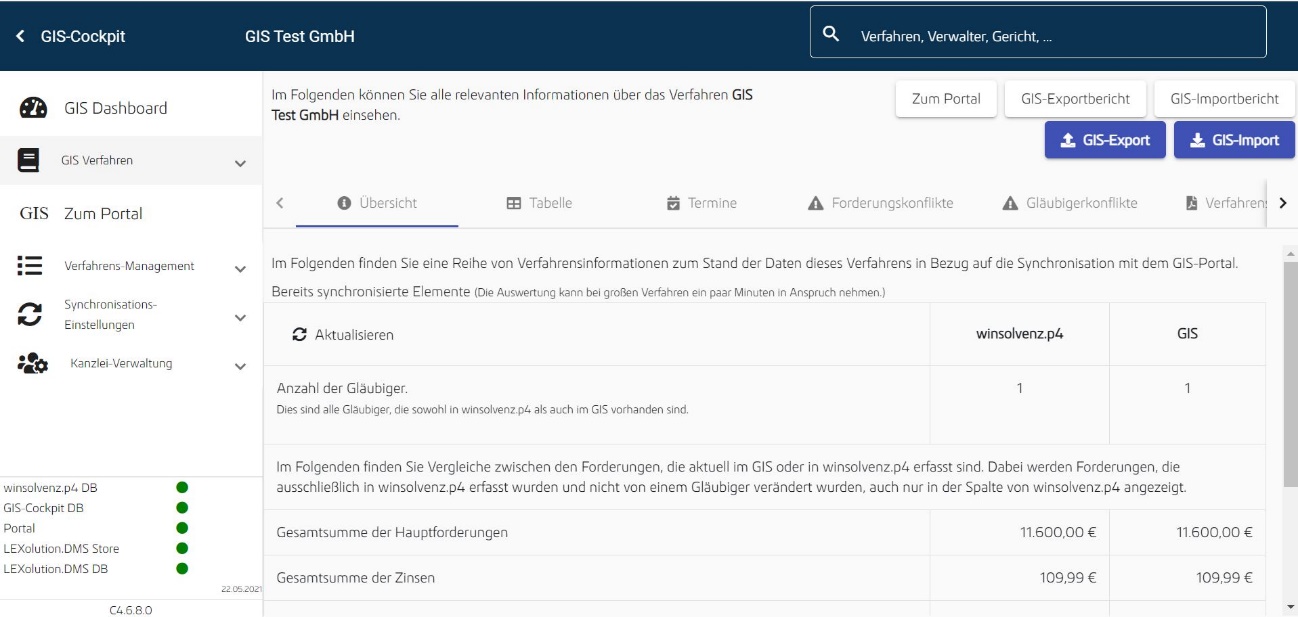Open the Übersicht tab
This screenshot has height=617, width=1298.
[x=377, y=203]
